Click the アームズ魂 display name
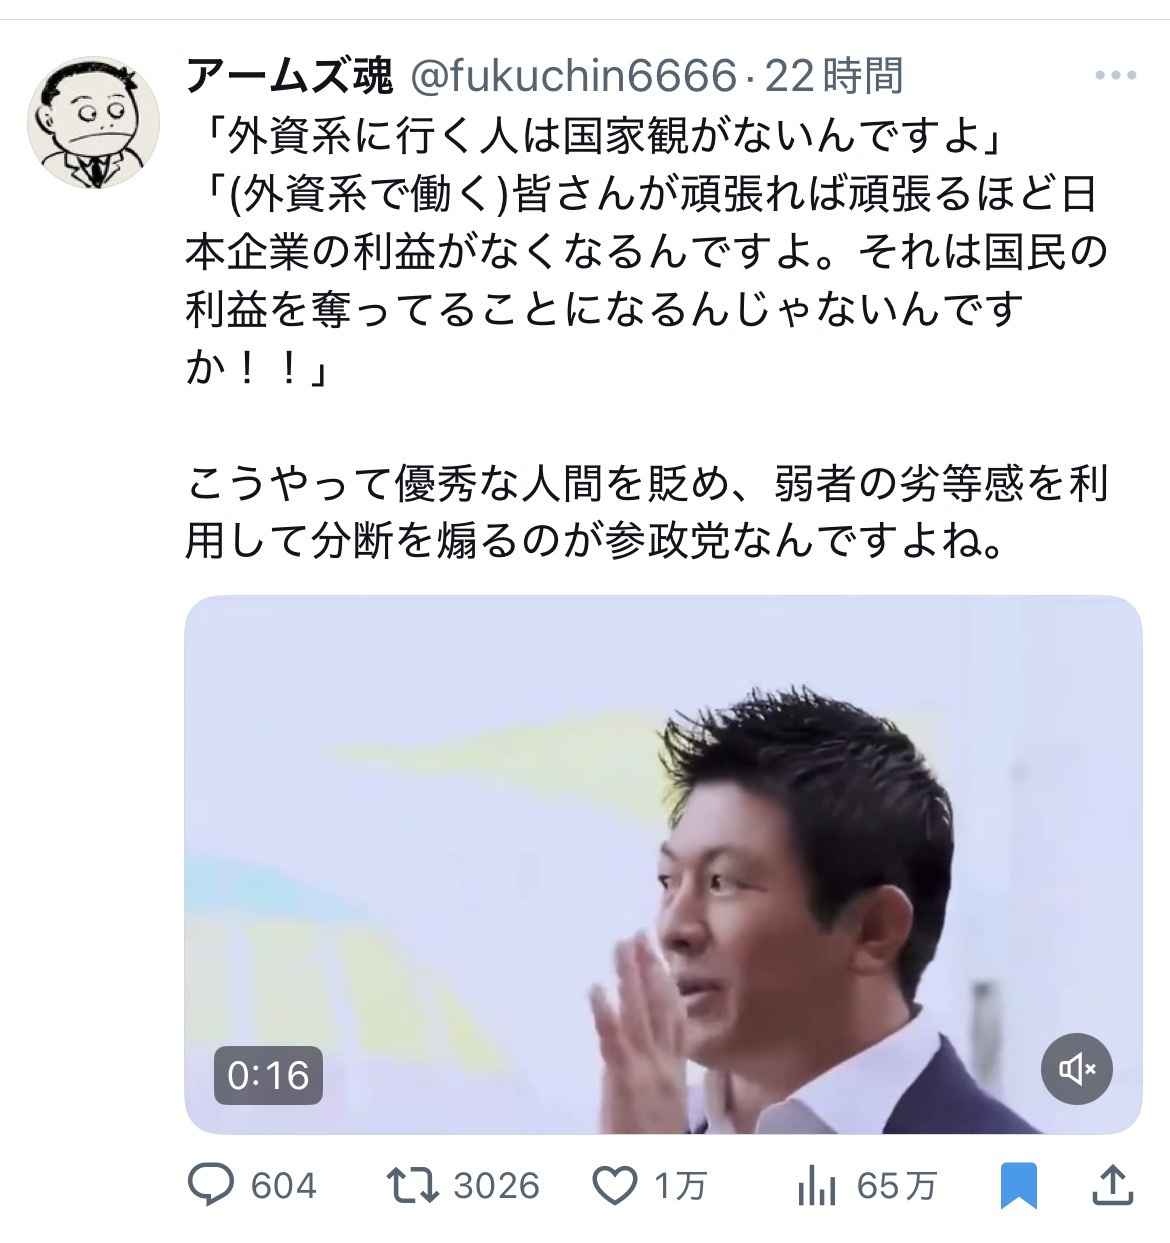The width and height of the screenshot is (1170, 1243). click(289, 76)
